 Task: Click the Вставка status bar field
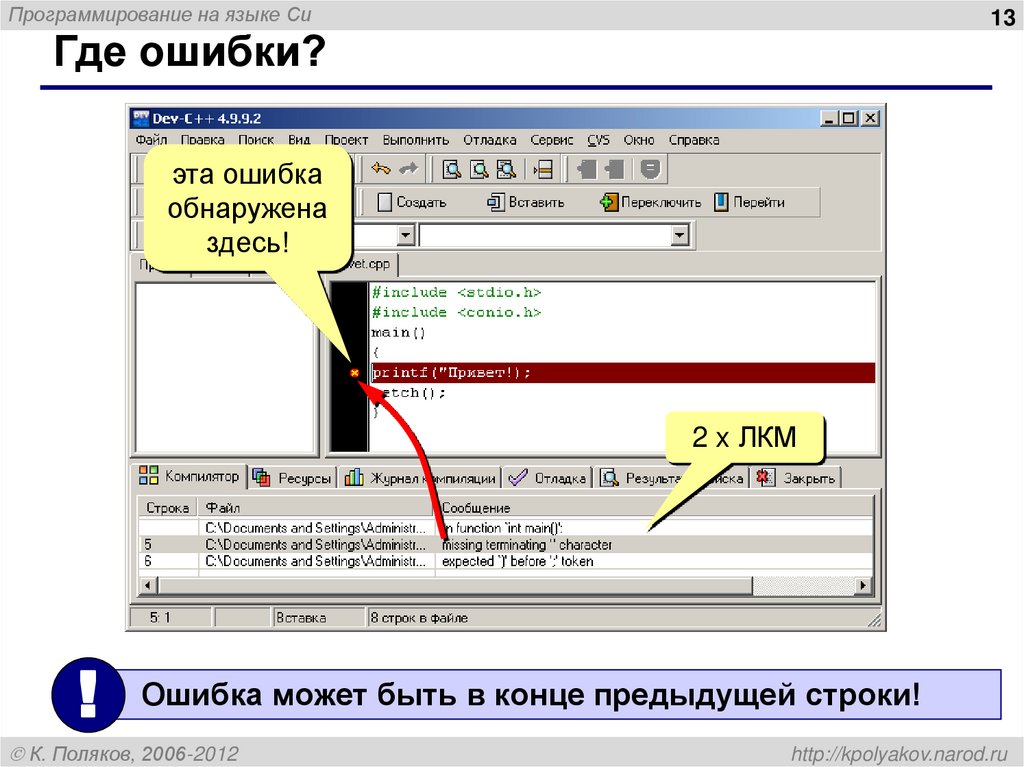coord(317,617)
